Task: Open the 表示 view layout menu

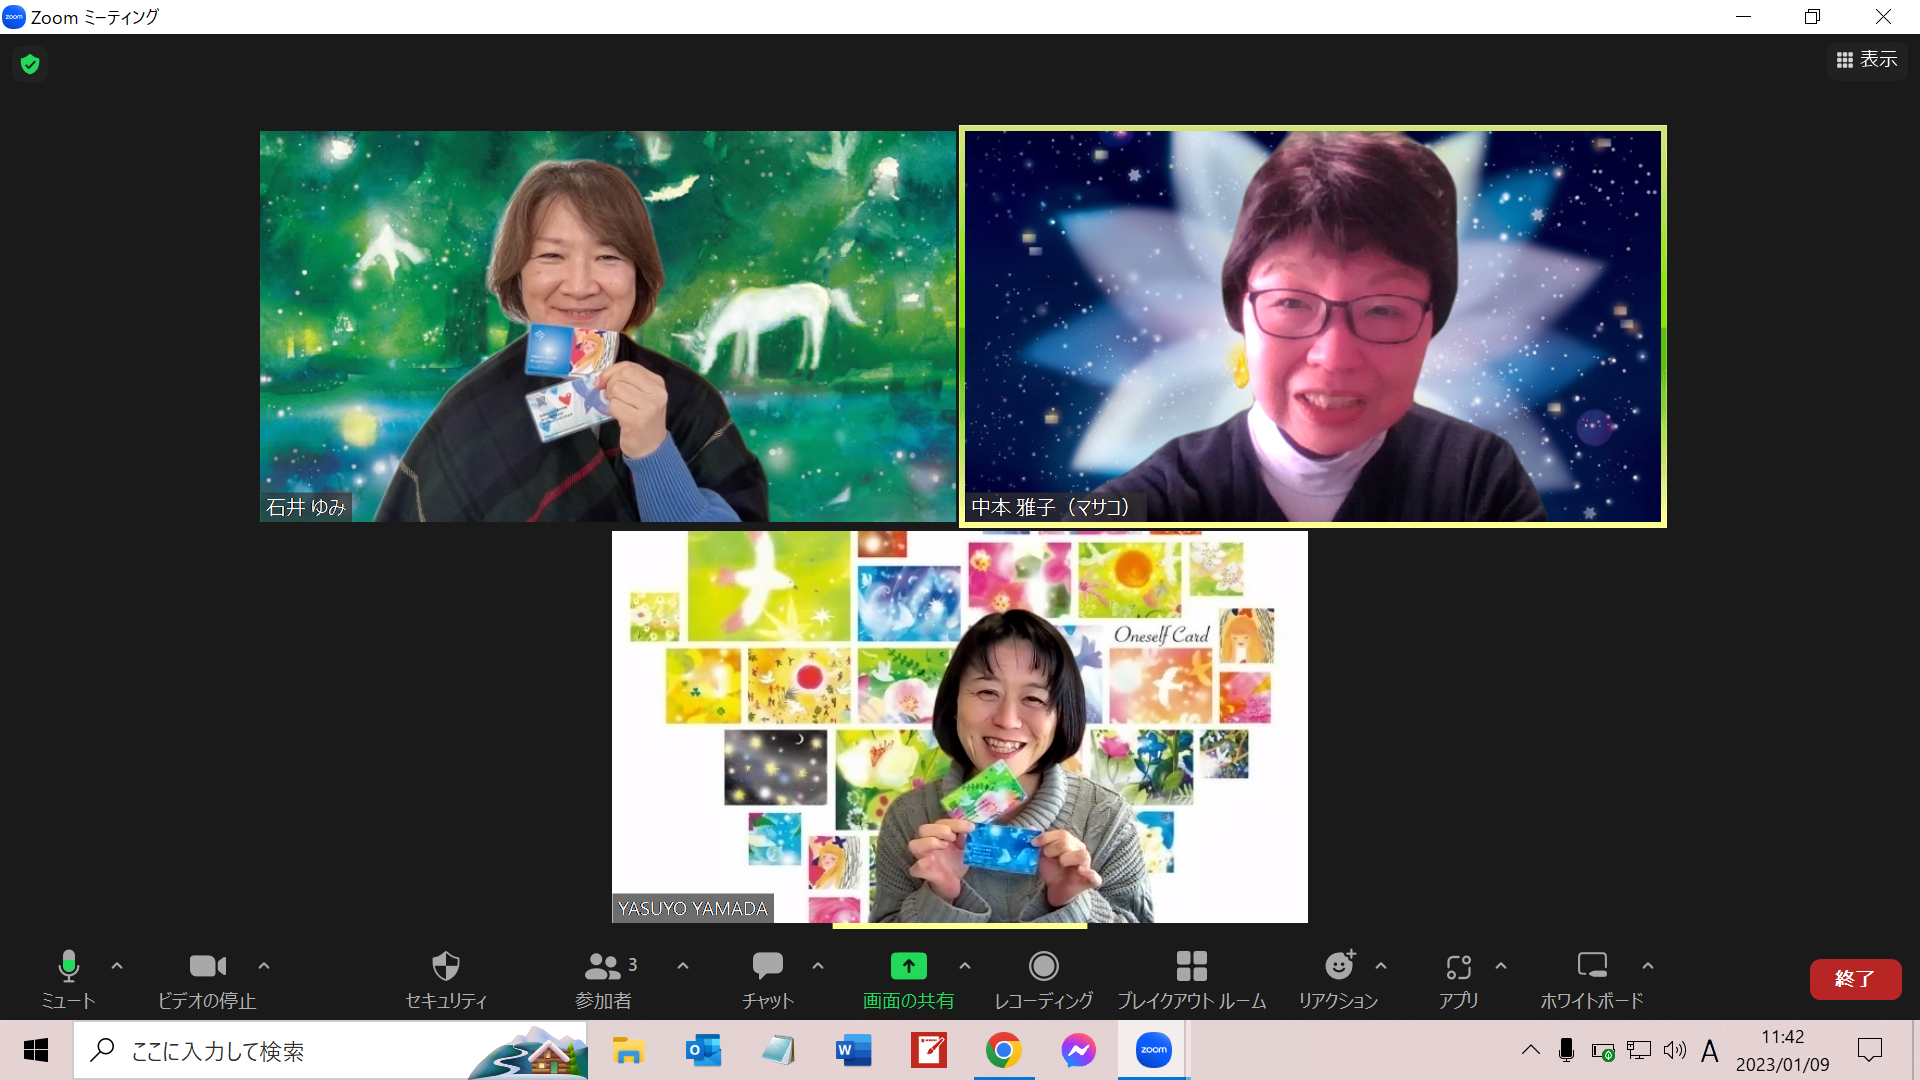Action: (1867, 60)
